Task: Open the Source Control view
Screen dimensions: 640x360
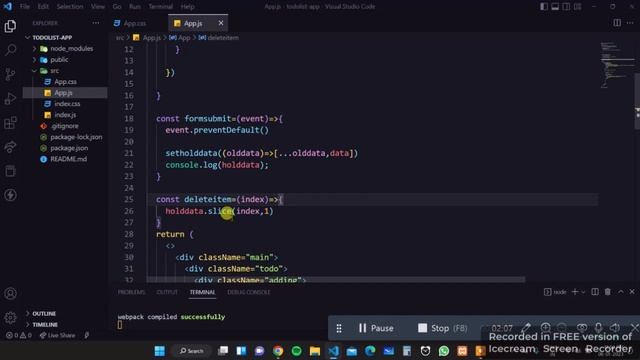Action: pos(10,74)
